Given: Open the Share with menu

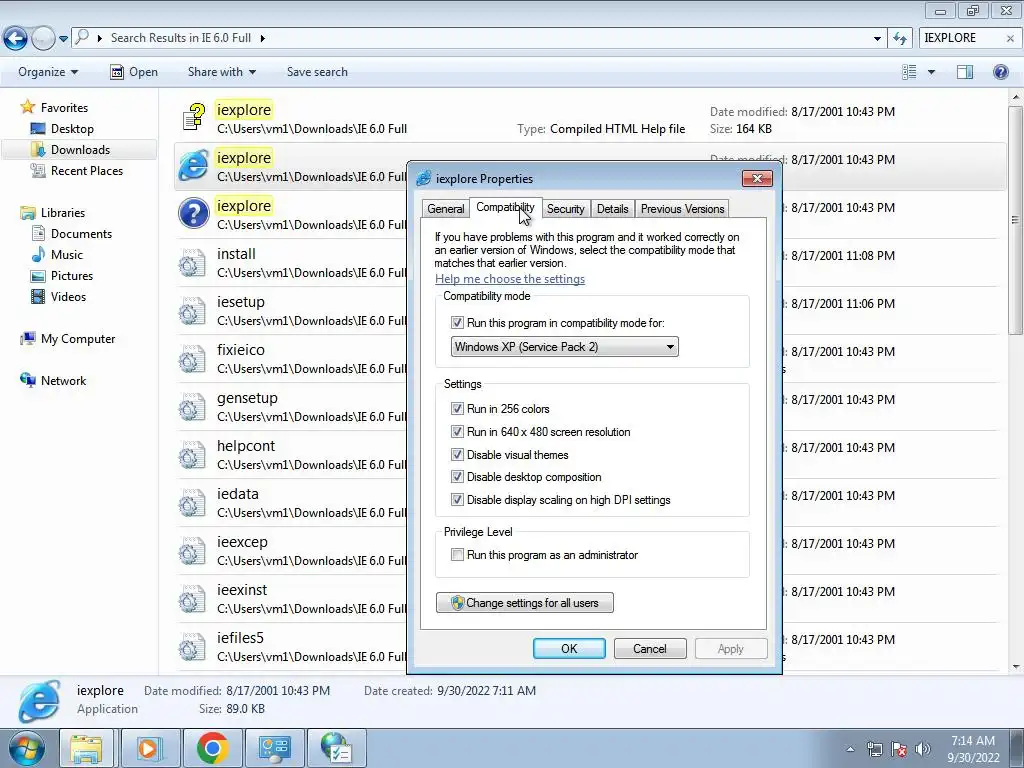Looking at the screenshot, I should coord(221,72).
